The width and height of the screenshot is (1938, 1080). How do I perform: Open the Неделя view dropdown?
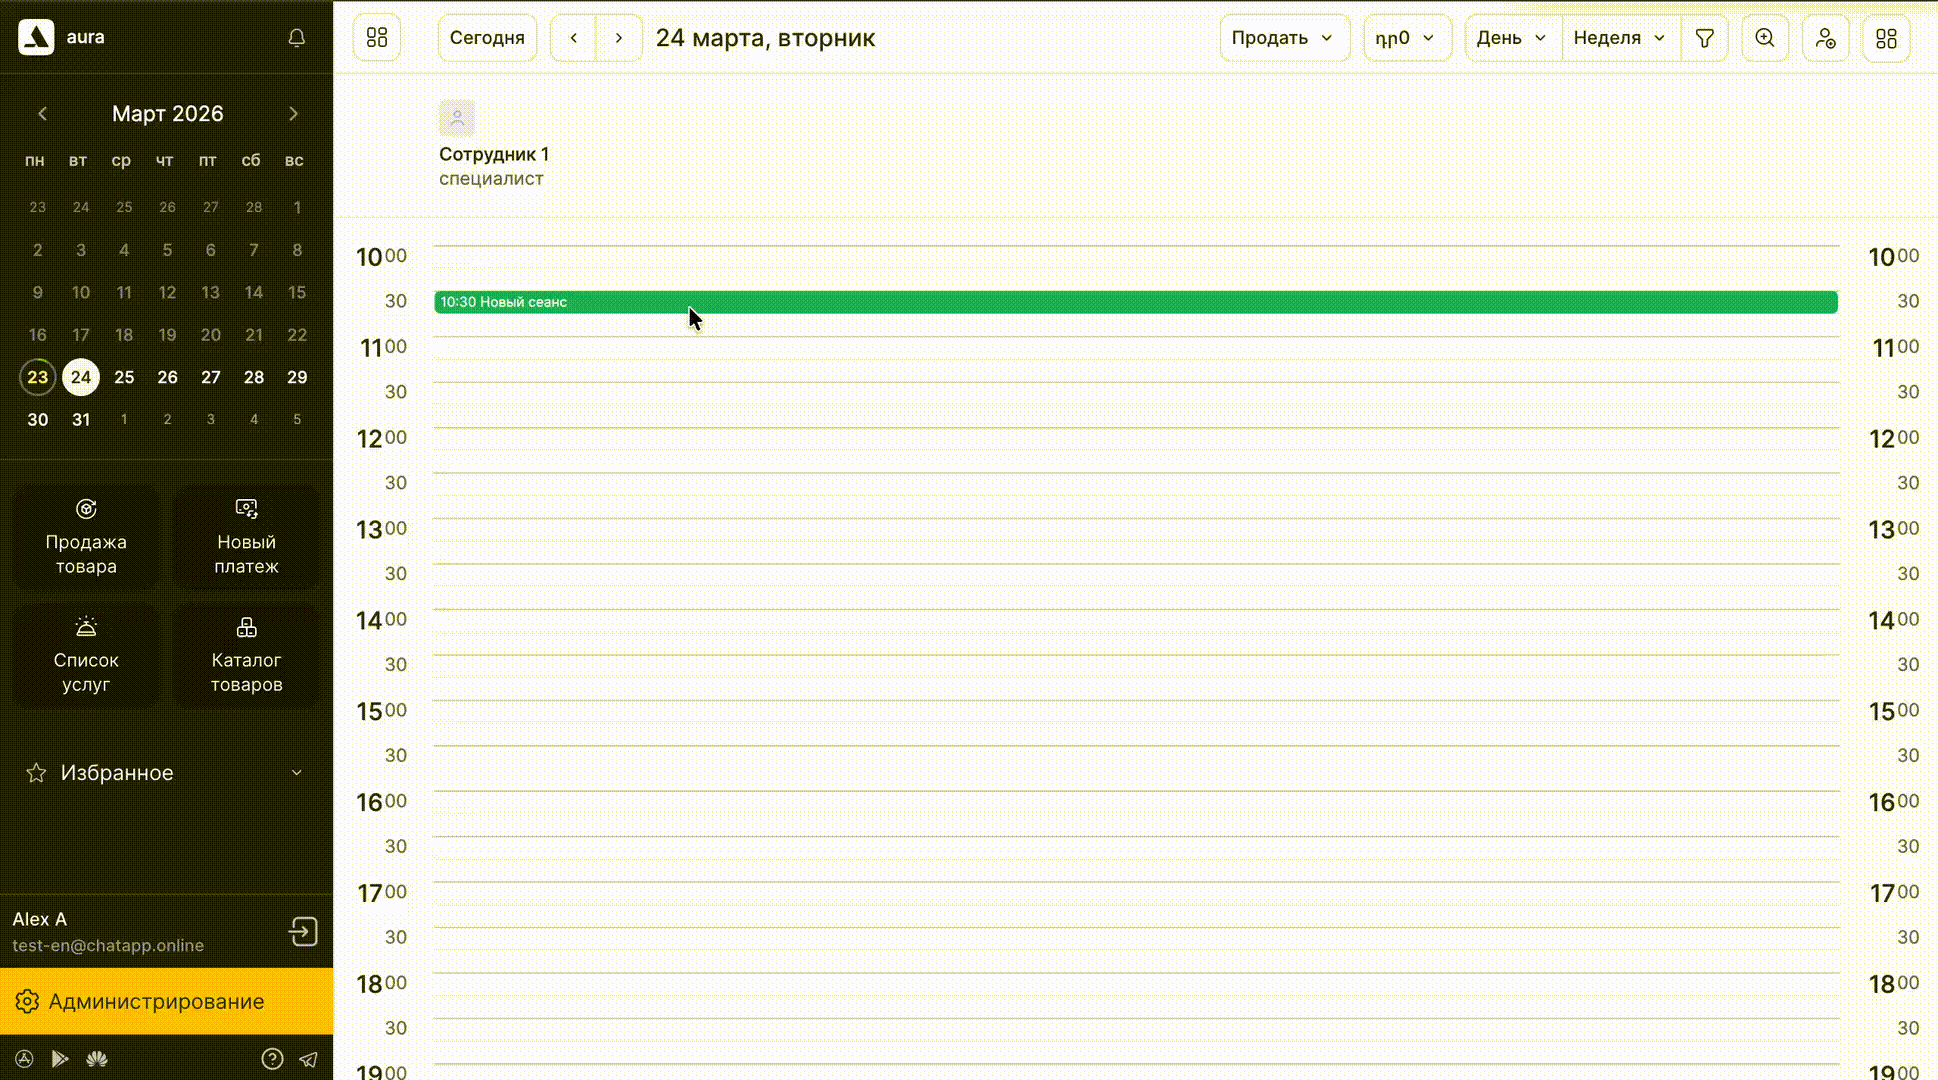(1620, 38)
